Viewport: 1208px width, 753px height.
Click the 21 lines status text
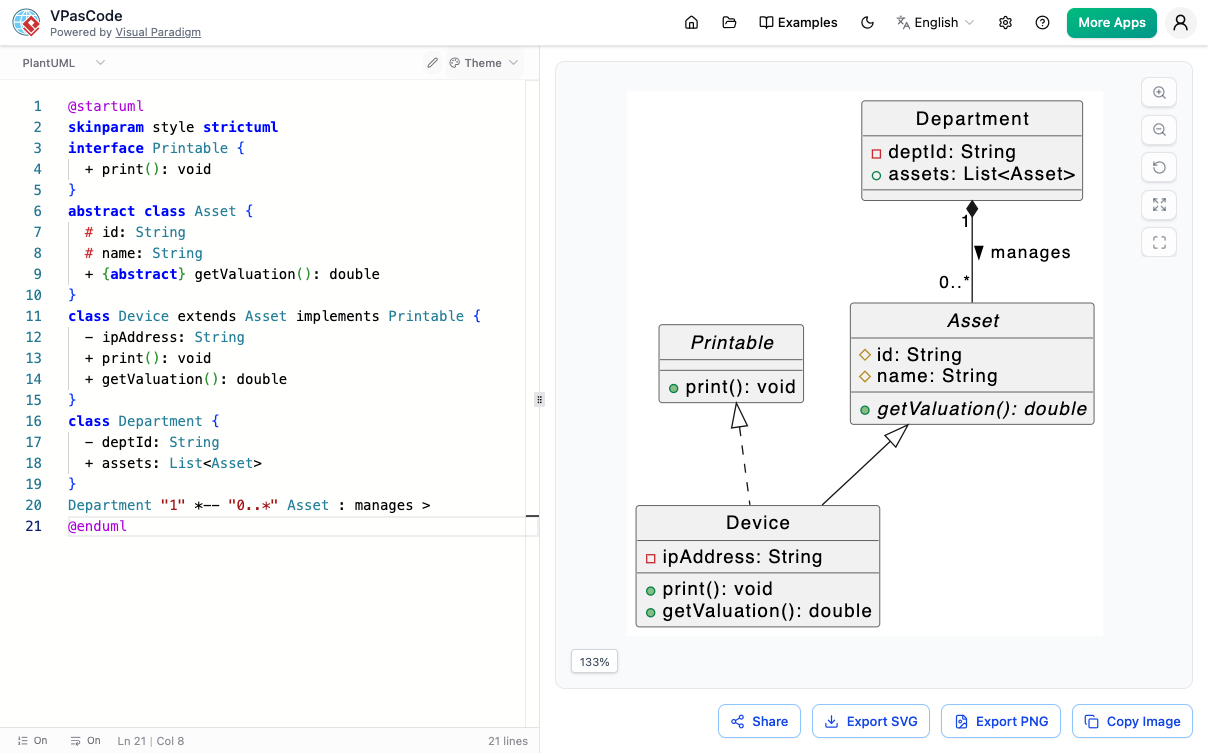pos(508,741)
